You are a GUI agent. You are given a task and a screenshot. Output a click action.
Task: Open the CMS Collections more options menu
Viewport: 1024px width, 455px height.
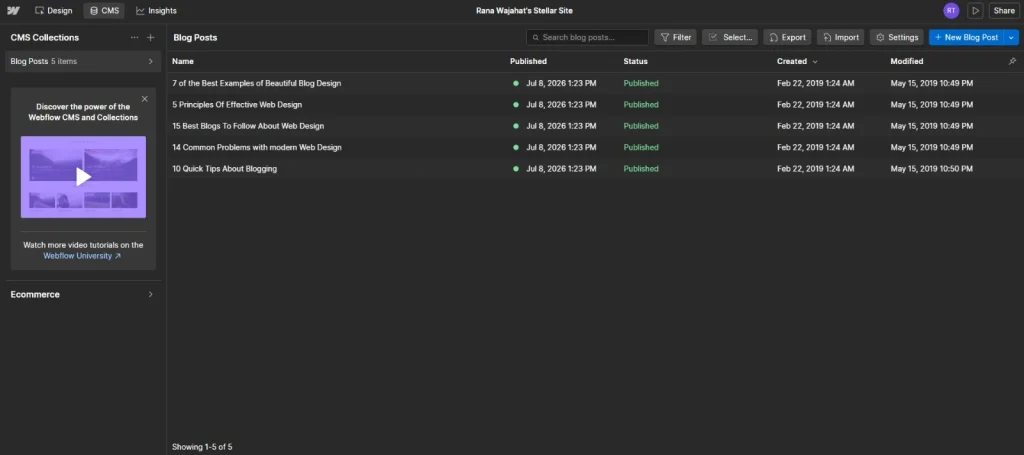click(x=135, y=37)
